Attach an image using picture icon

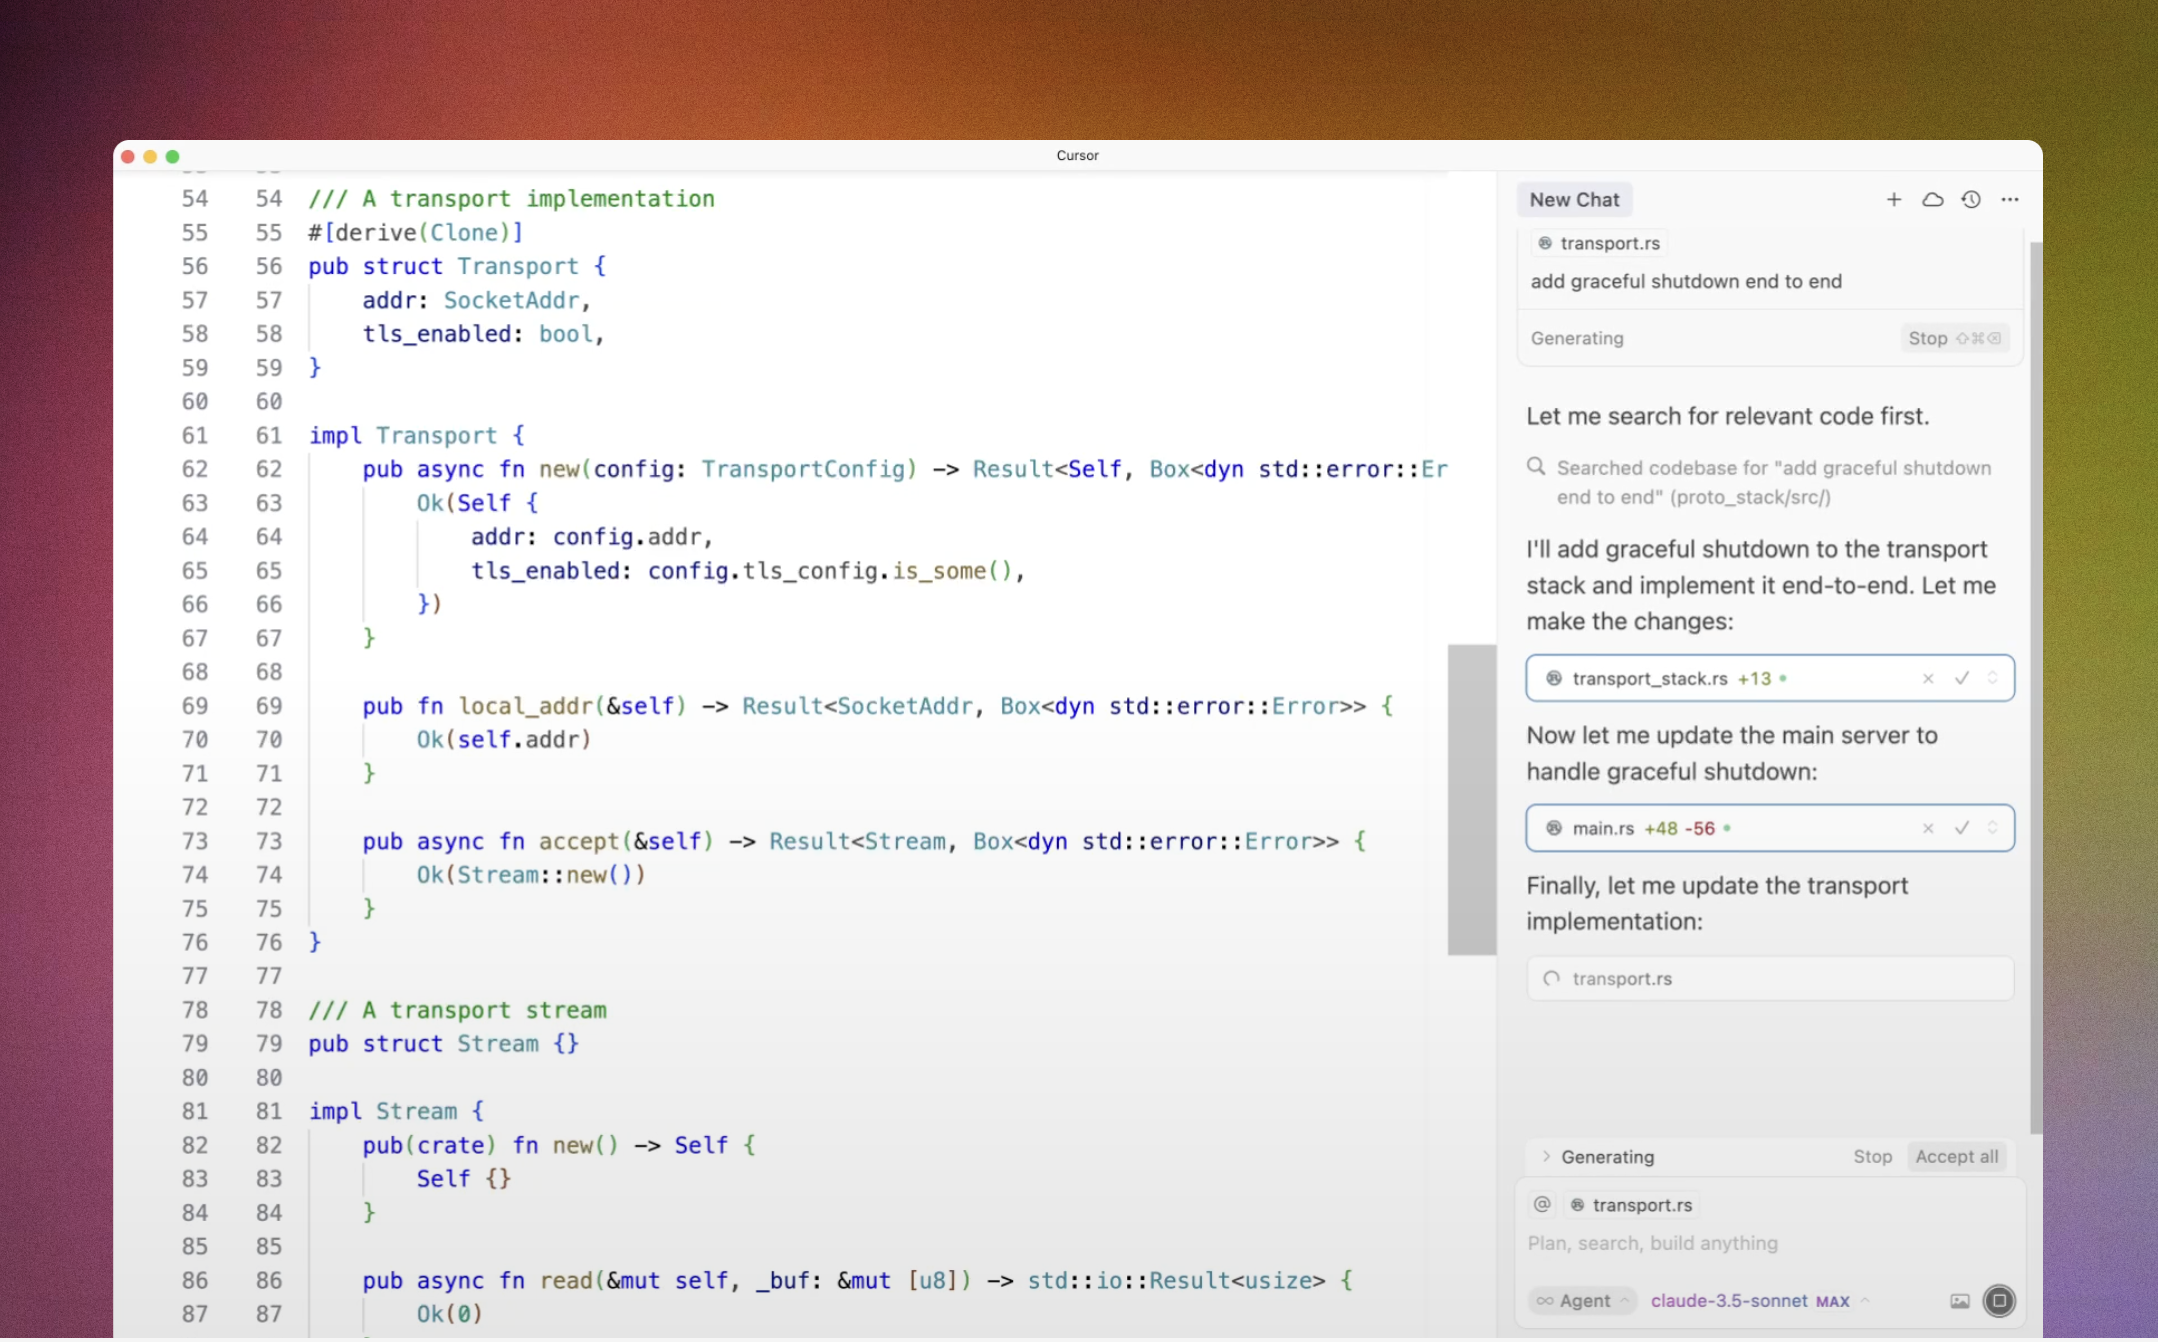click(1960, 1301)
